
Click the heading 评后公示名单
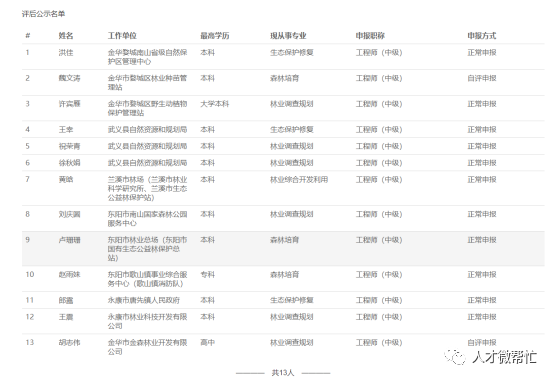coord(43,14)
